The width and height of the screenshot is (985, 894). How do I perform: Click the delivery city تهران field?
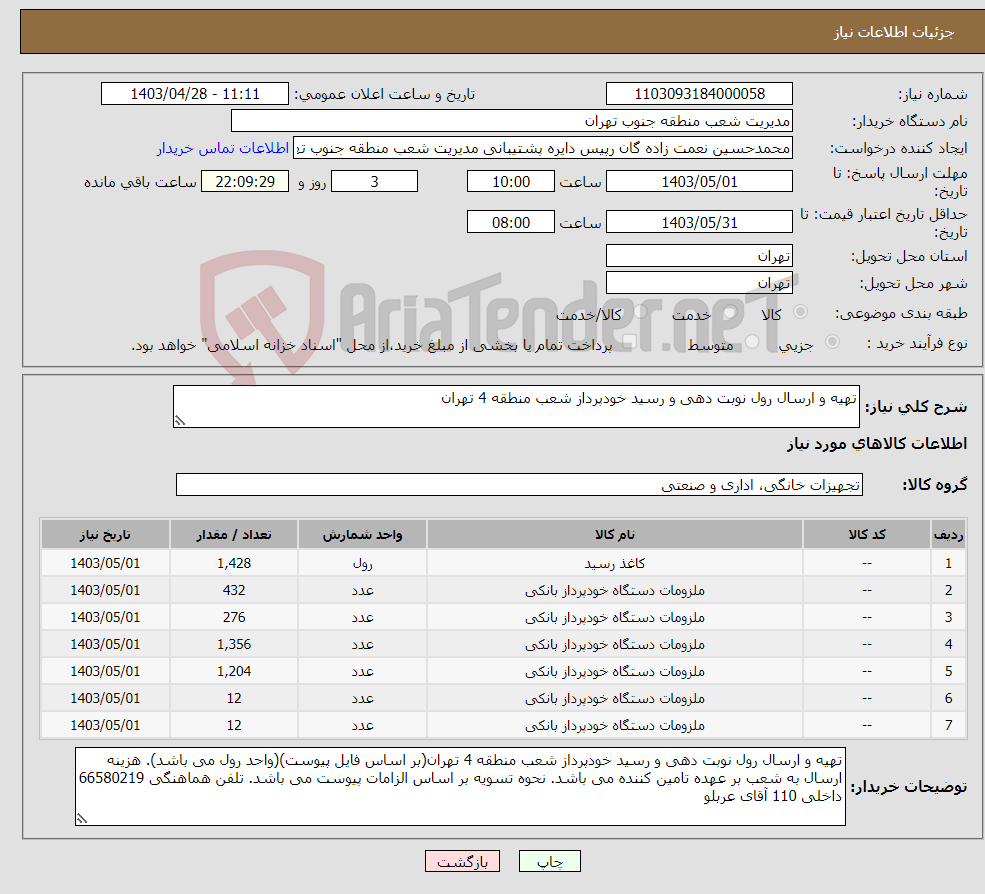699,283
